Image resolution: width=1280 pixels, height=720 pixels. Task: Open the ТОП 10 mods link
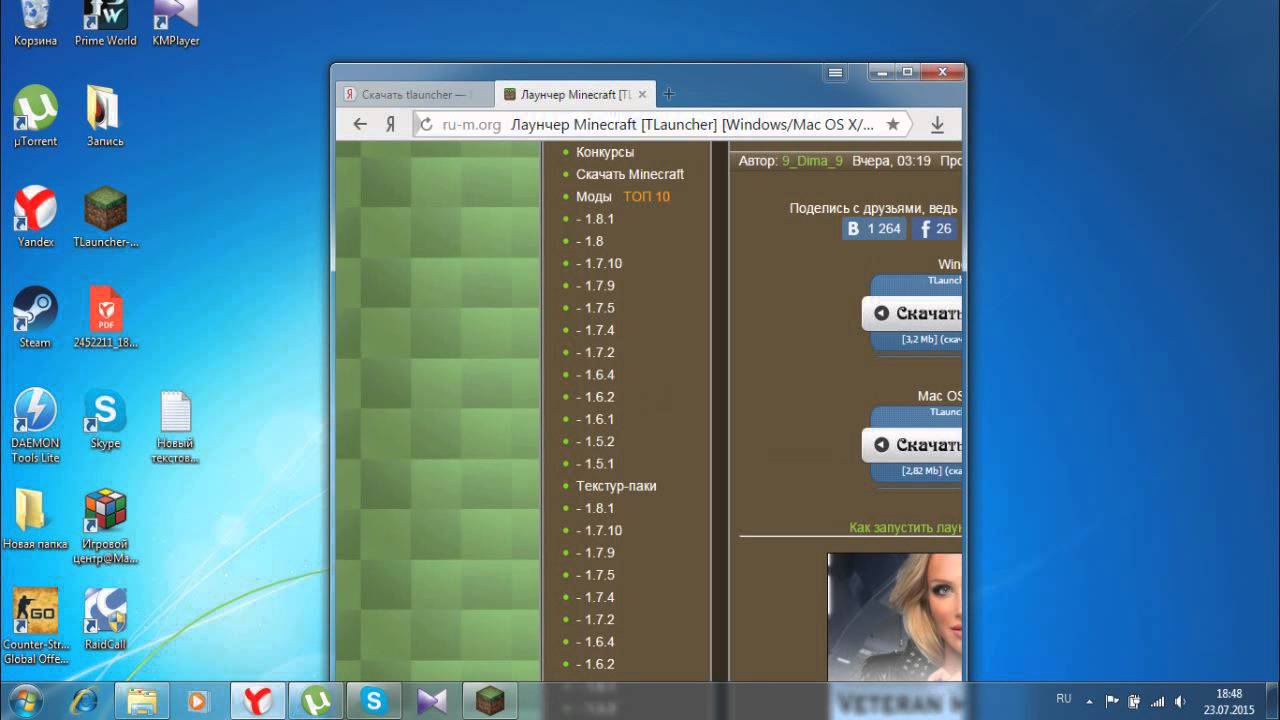coord(647,197)
